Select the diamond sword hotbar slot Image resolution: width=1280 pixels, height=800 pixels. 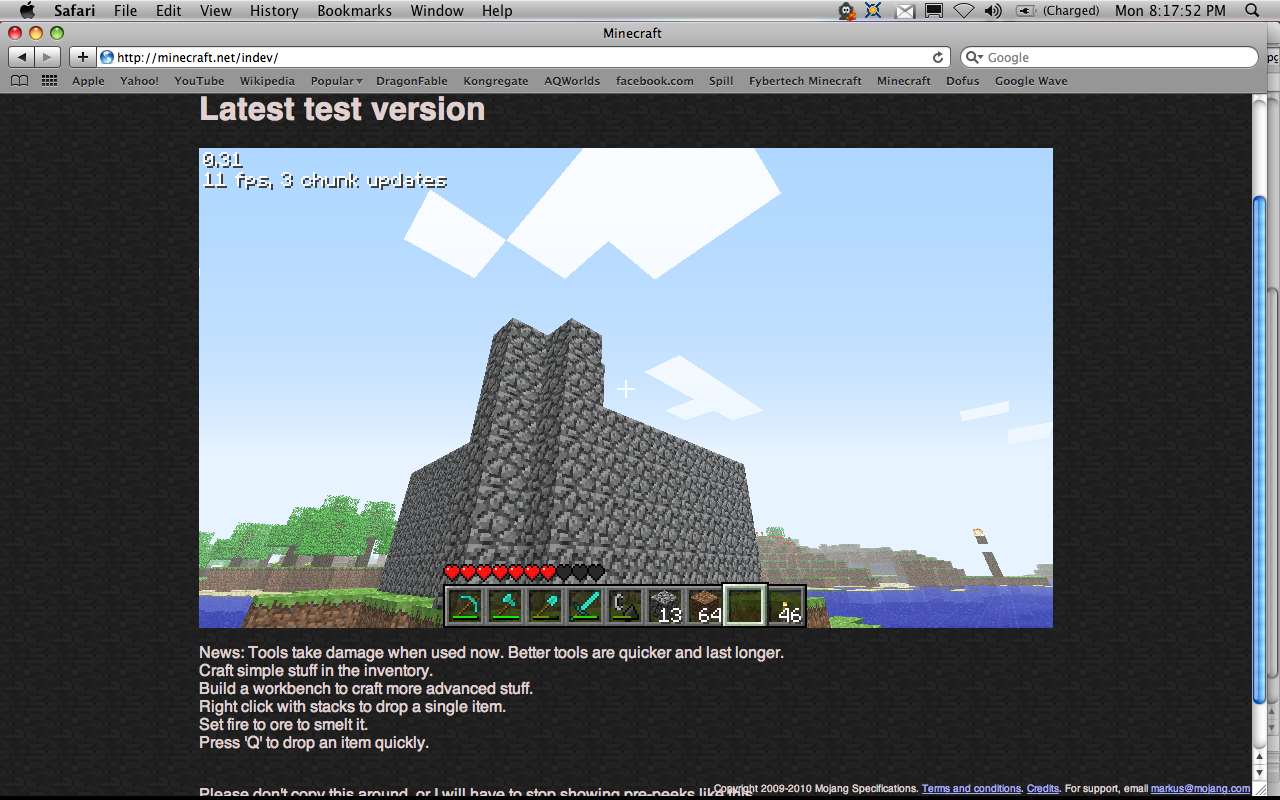pyautogui.click(x=585, y=606)
